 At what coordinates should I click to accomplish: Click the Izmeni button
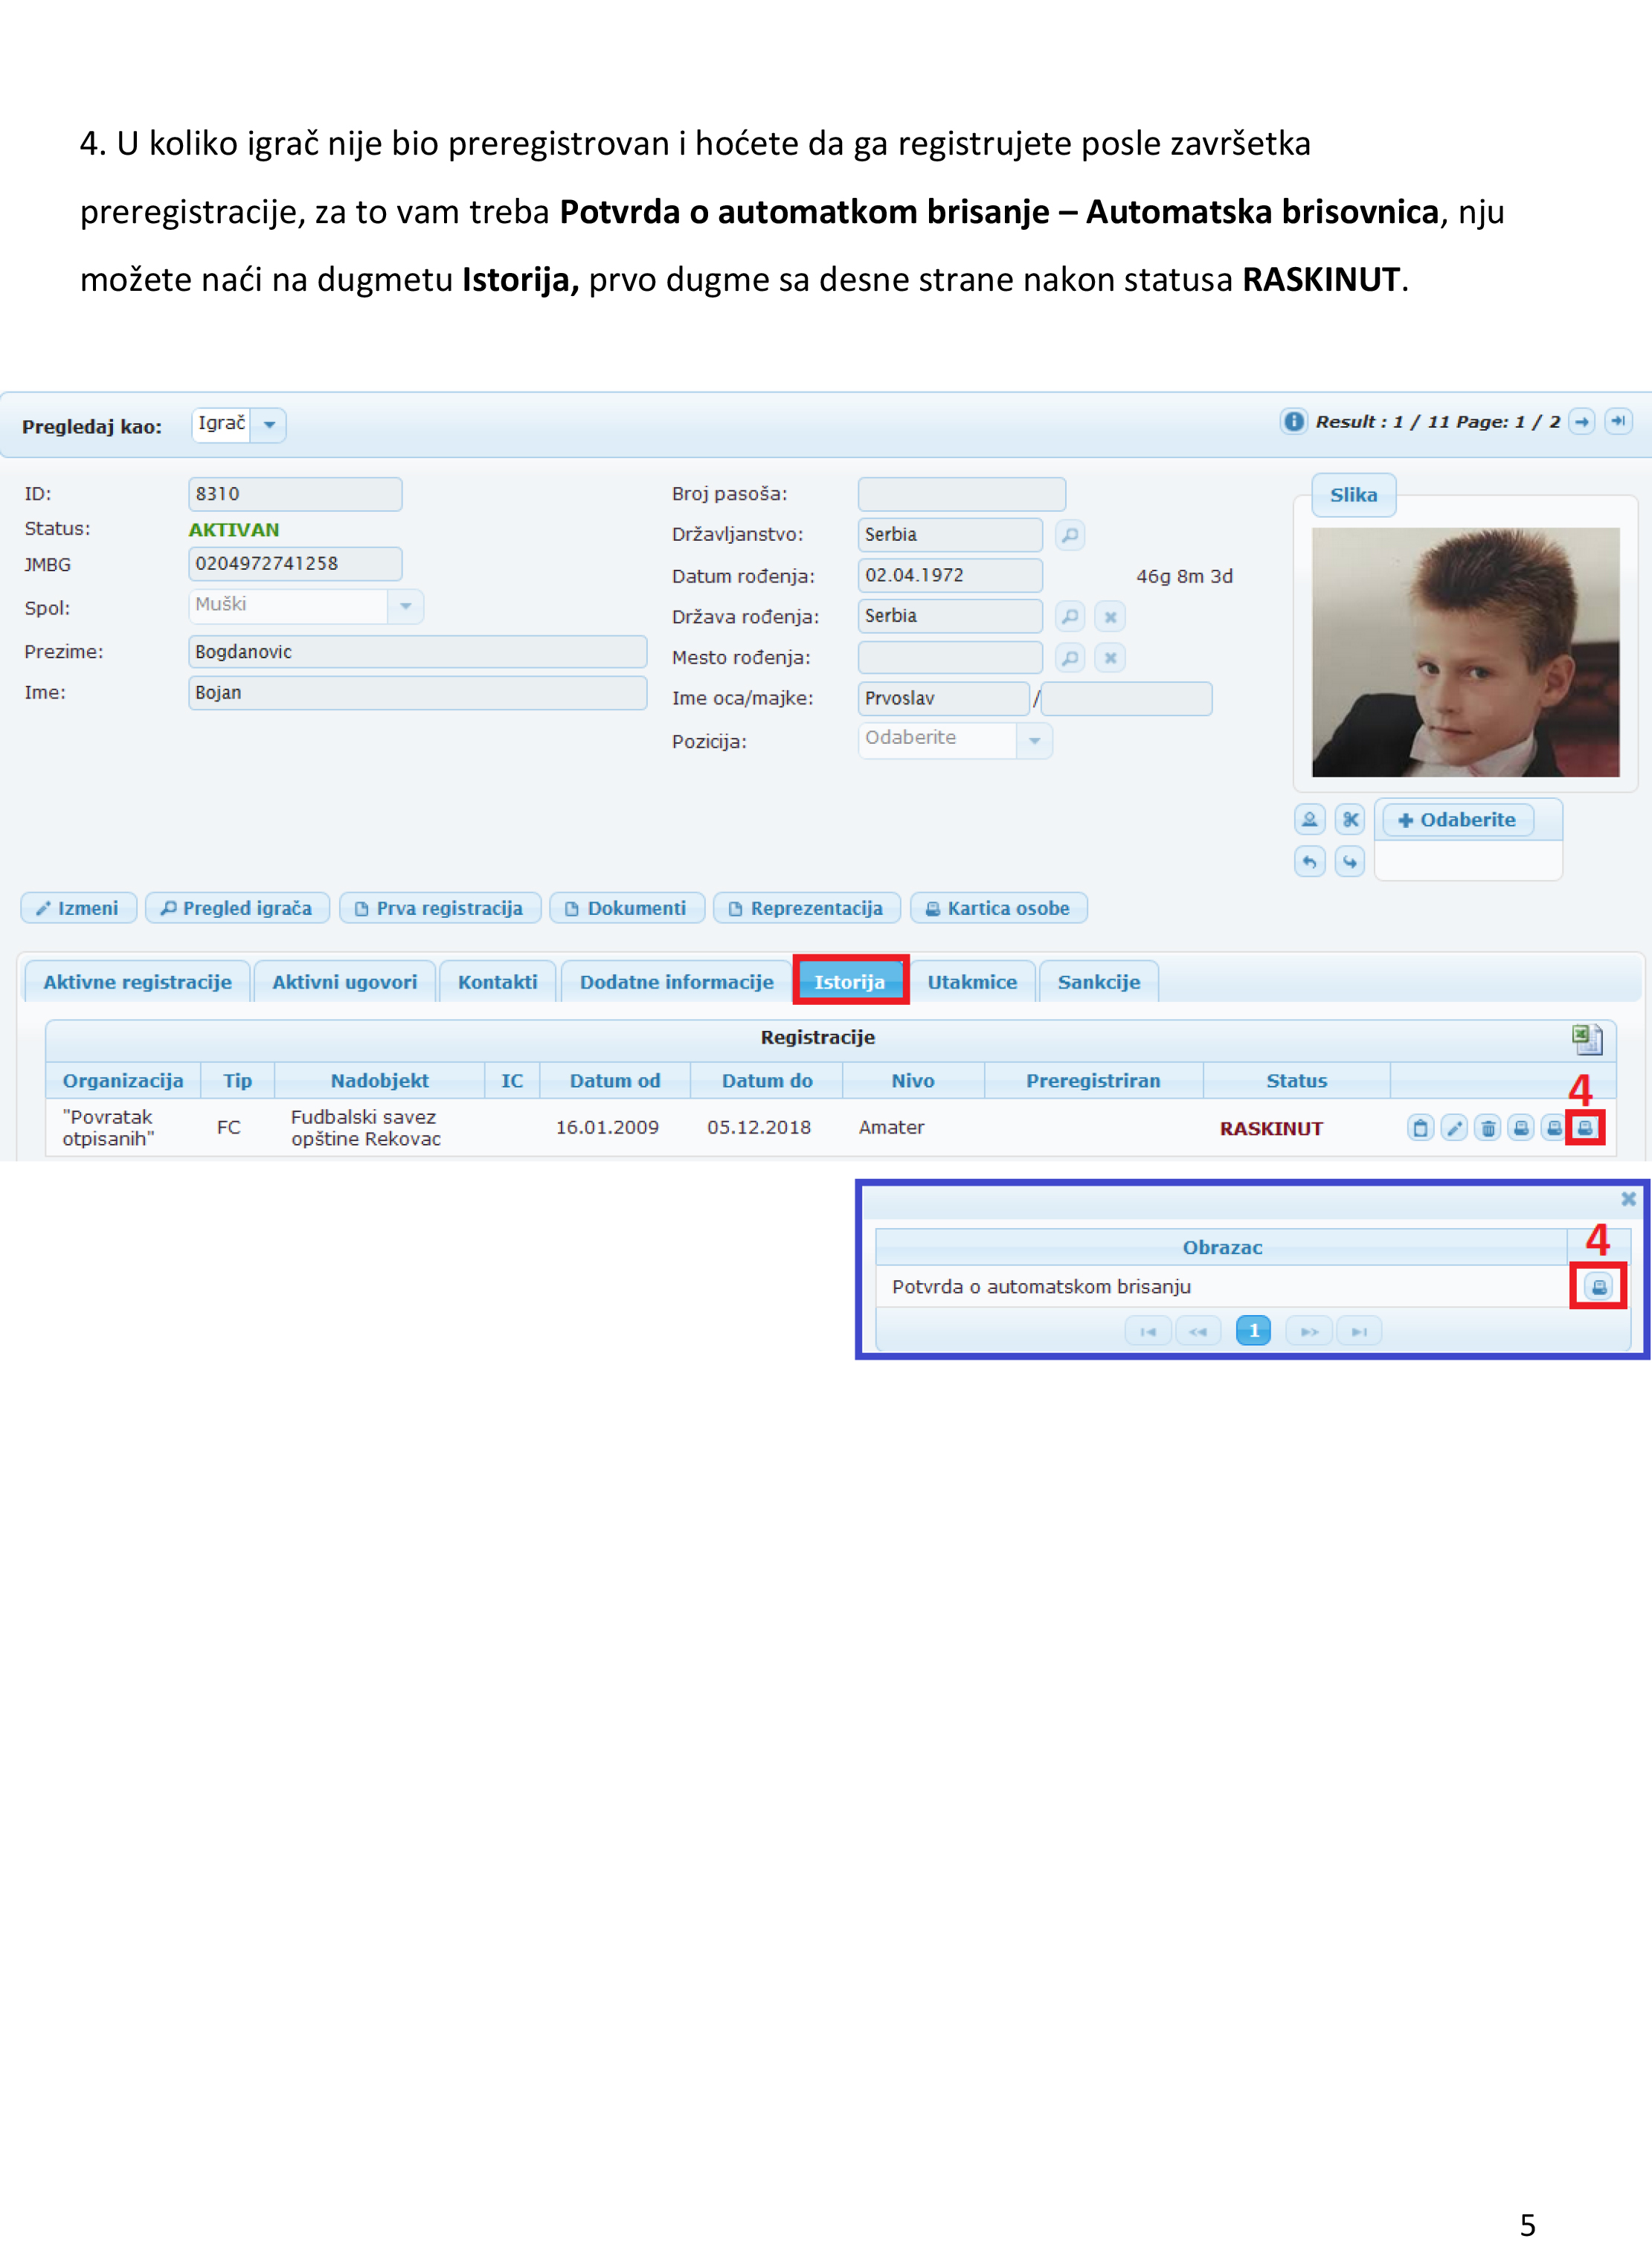[x=78, y=908]
